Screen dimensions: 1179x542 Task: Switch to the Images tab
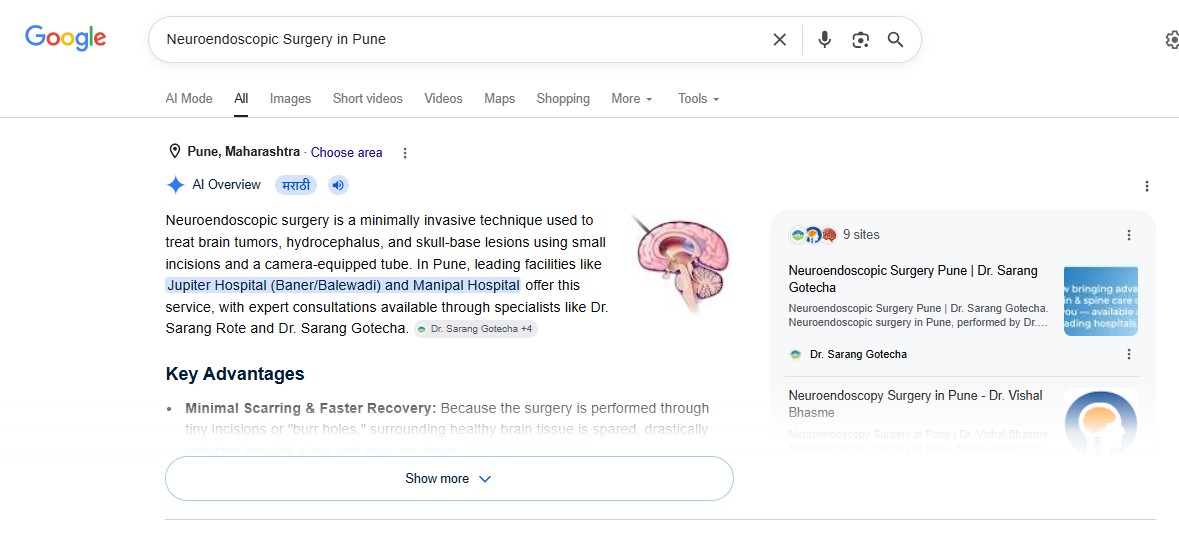290,98
